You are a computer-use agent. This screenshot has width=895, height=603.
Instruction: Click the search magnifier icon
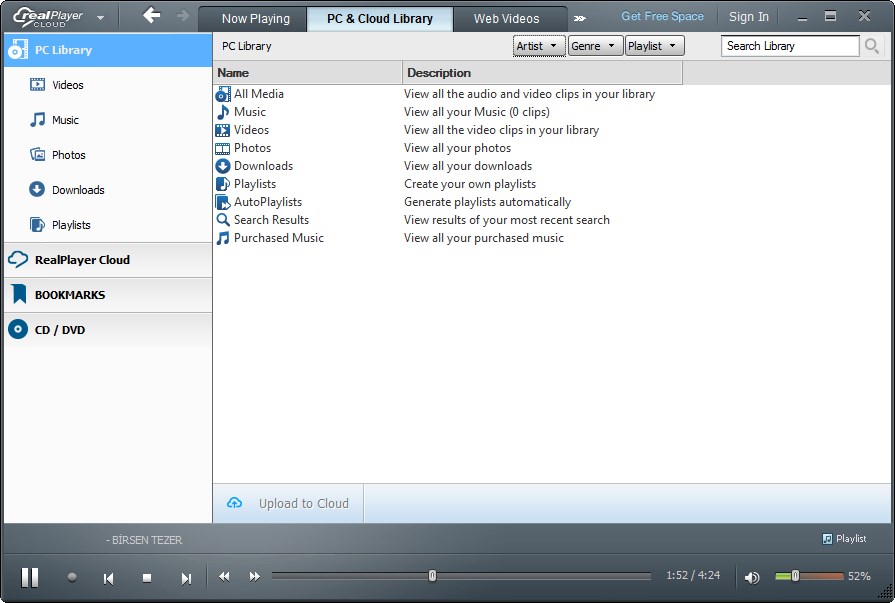(871, 46)
